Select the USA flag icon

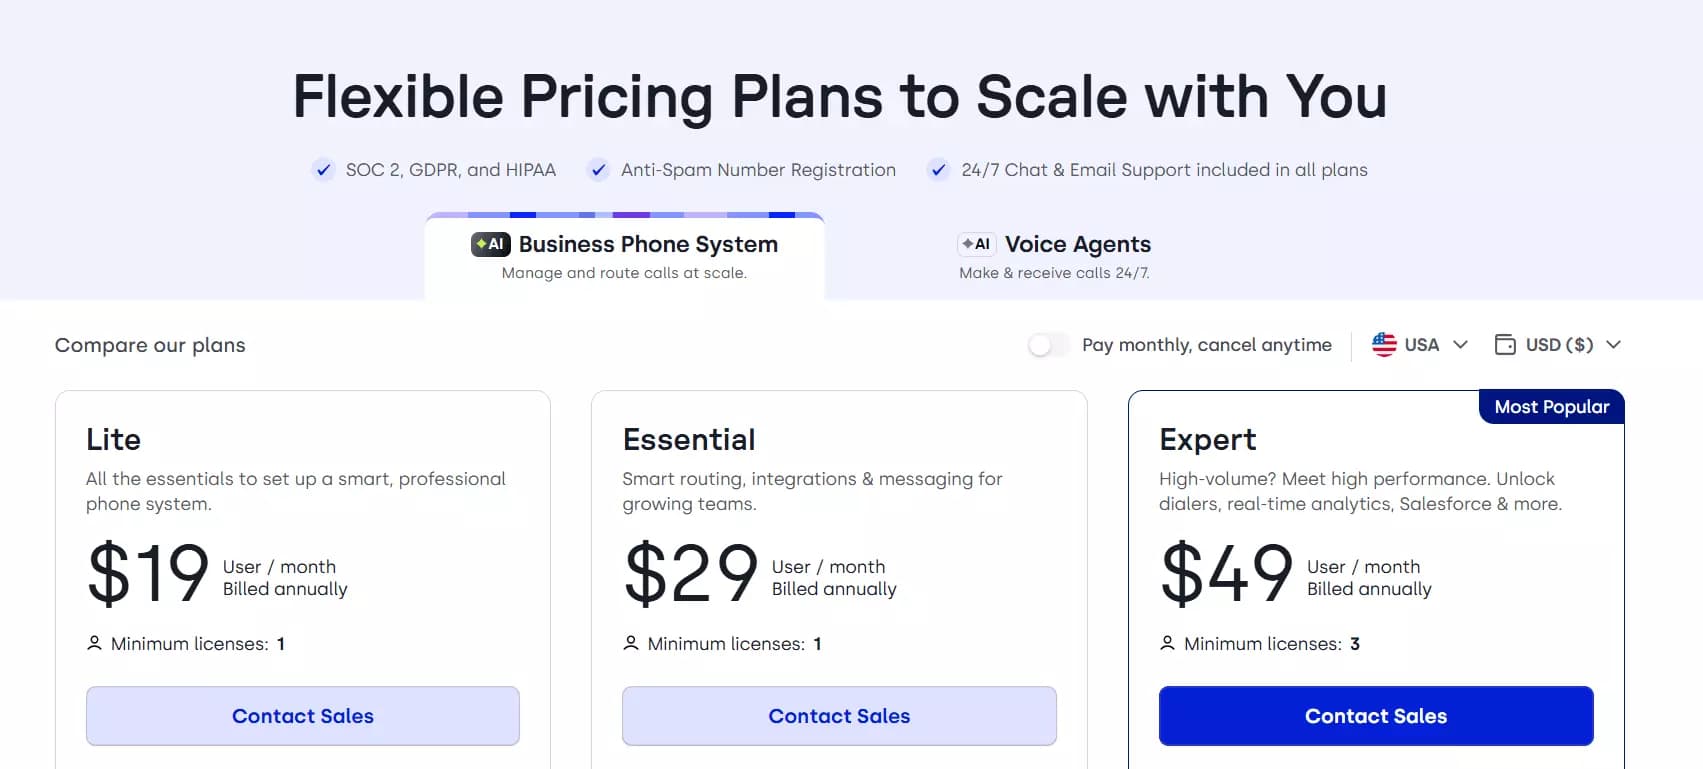(1383, 344)
